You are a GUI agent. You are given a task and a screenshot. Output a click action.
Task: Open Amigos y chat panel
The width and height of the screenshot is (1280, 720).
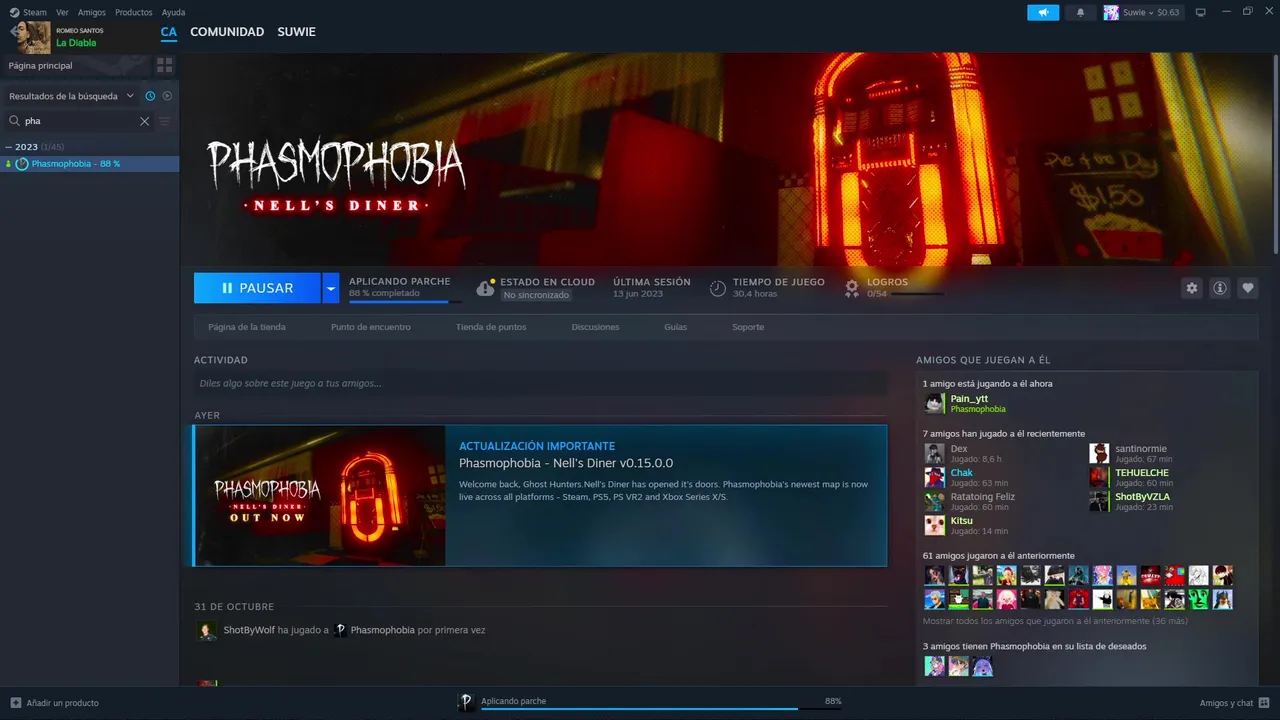click(x=1234, y=703)
